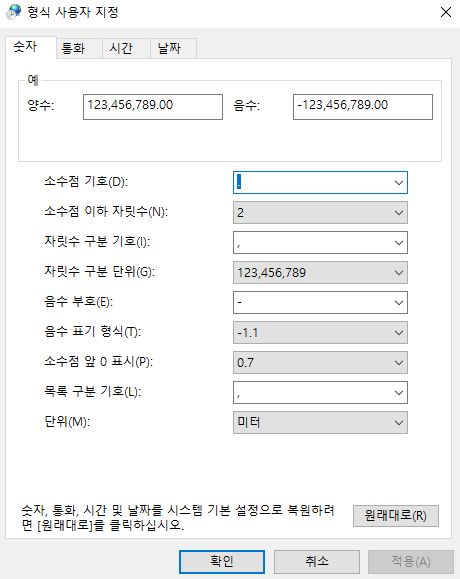Click the 소수점 기호(D) label

pyautogui.click(x=86, y=182)
